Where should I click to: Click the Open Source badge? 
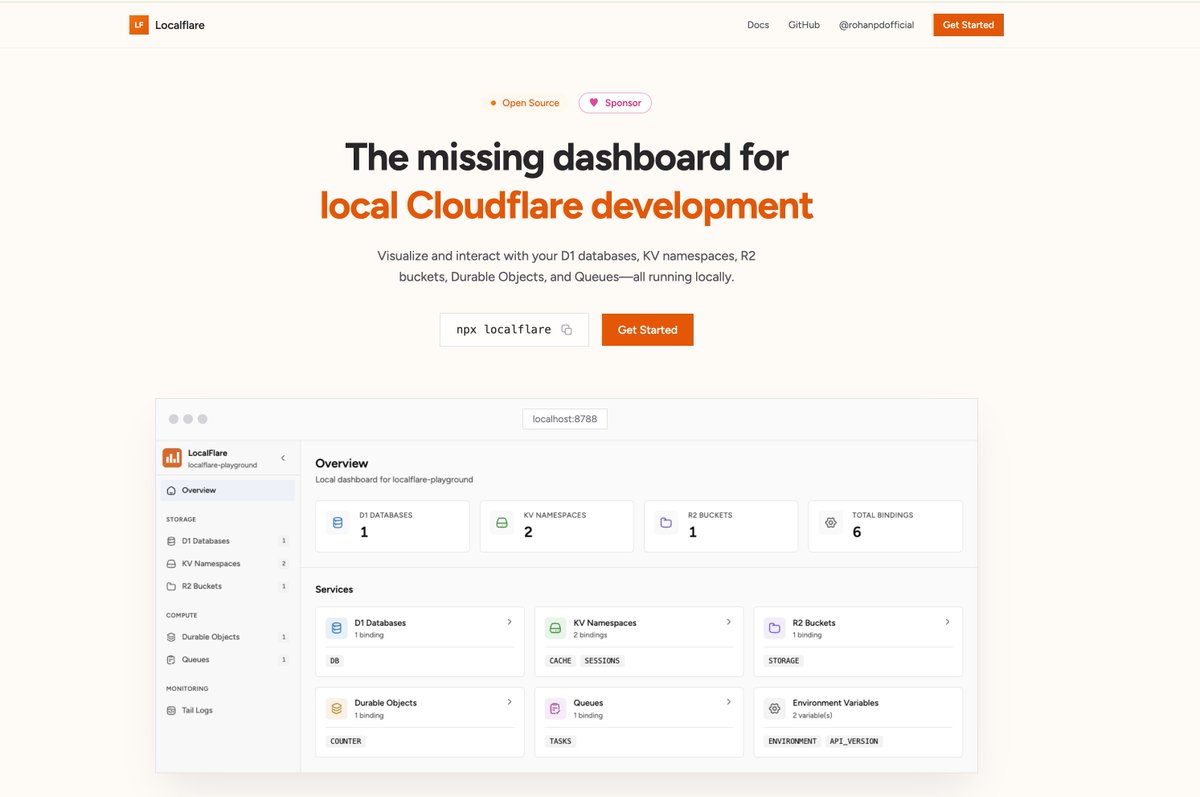click(x=525, y=103)
